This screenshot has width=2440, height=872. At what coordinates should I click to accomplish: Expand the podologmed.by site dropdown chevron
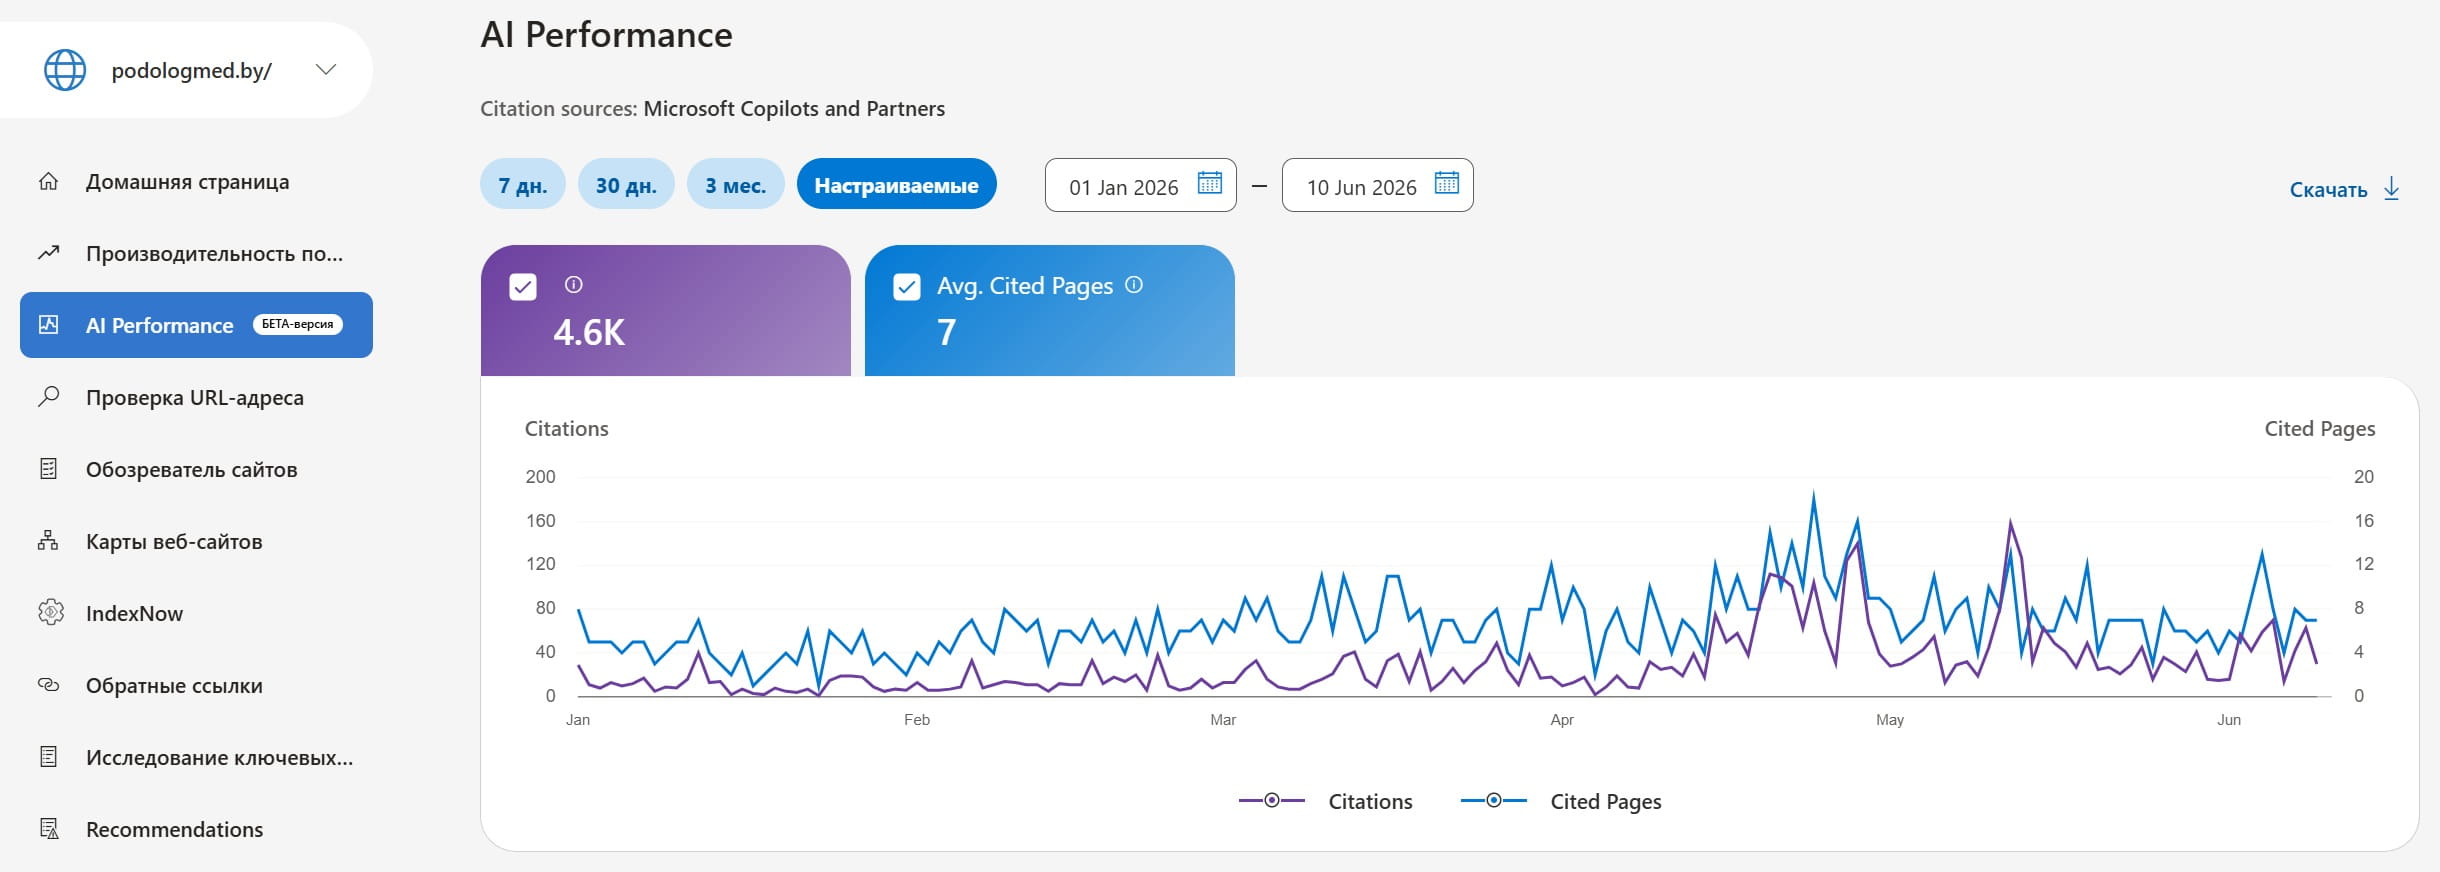(x=326, y=69)
